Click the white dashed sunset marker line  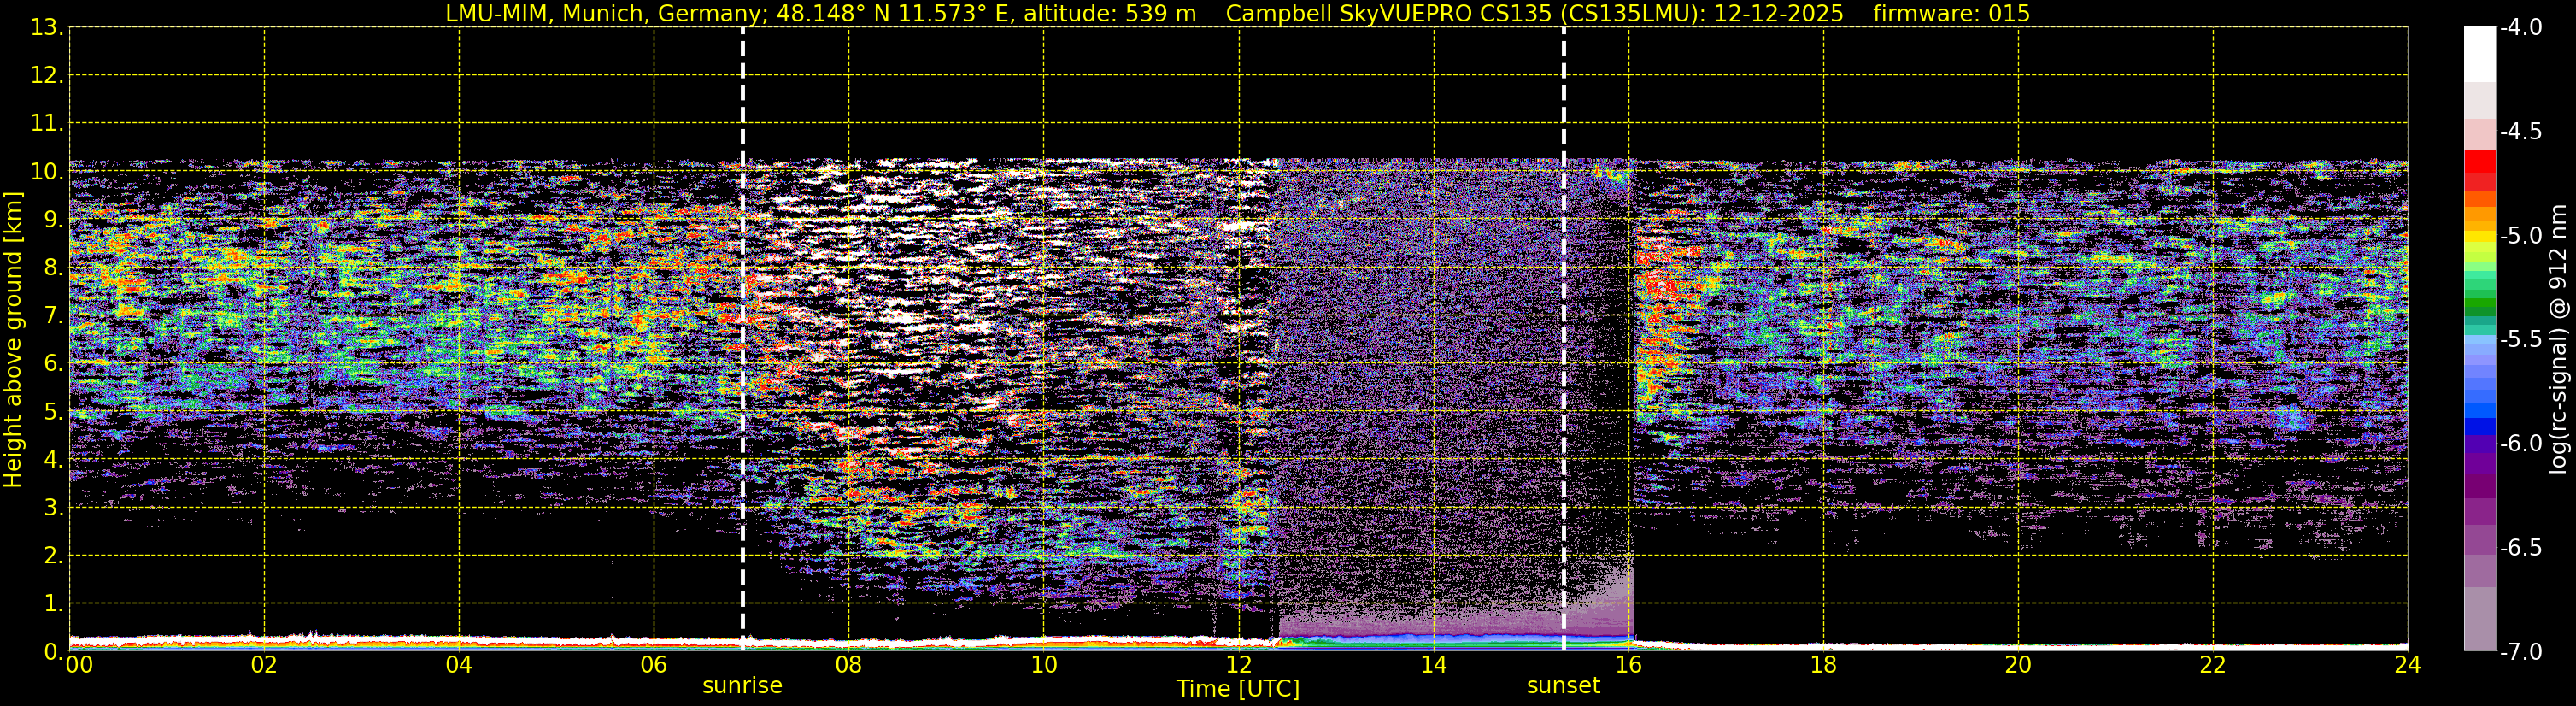pyautogui.click(x=1564, y=339)
